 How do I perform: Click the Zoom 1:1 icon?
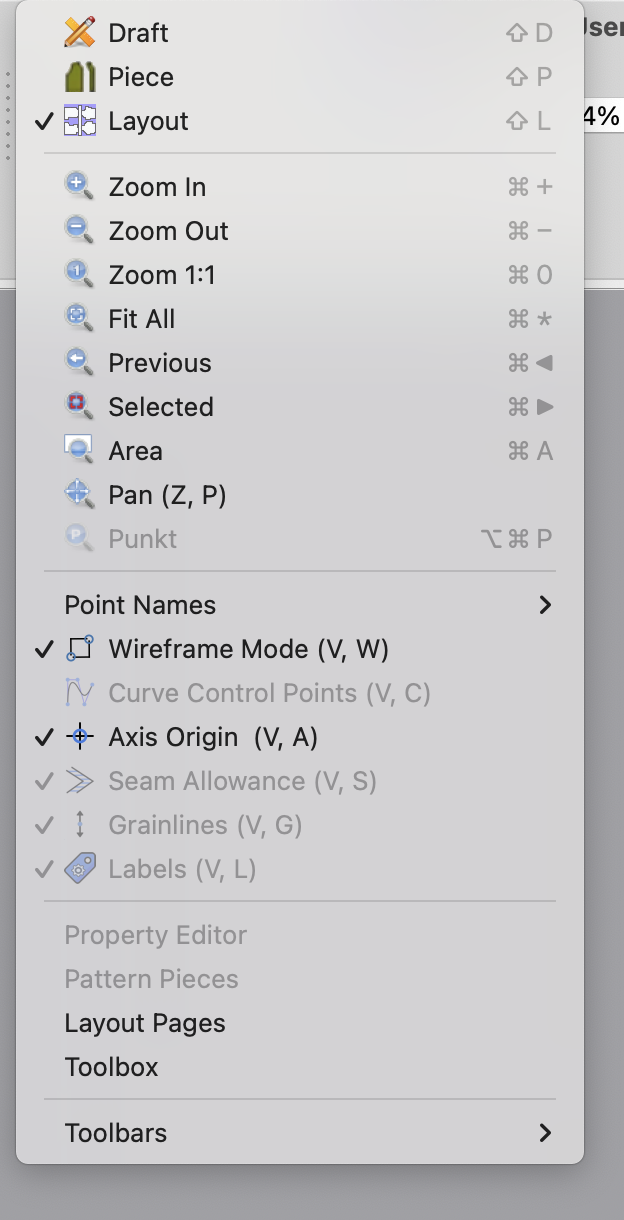[x=79, y=275]
